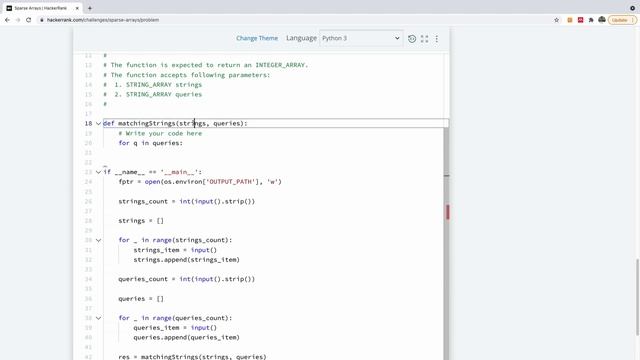640x360 pixels.
Task: Click the 'function accepts following parameters' comment
Action: click(x=187, y=75)
